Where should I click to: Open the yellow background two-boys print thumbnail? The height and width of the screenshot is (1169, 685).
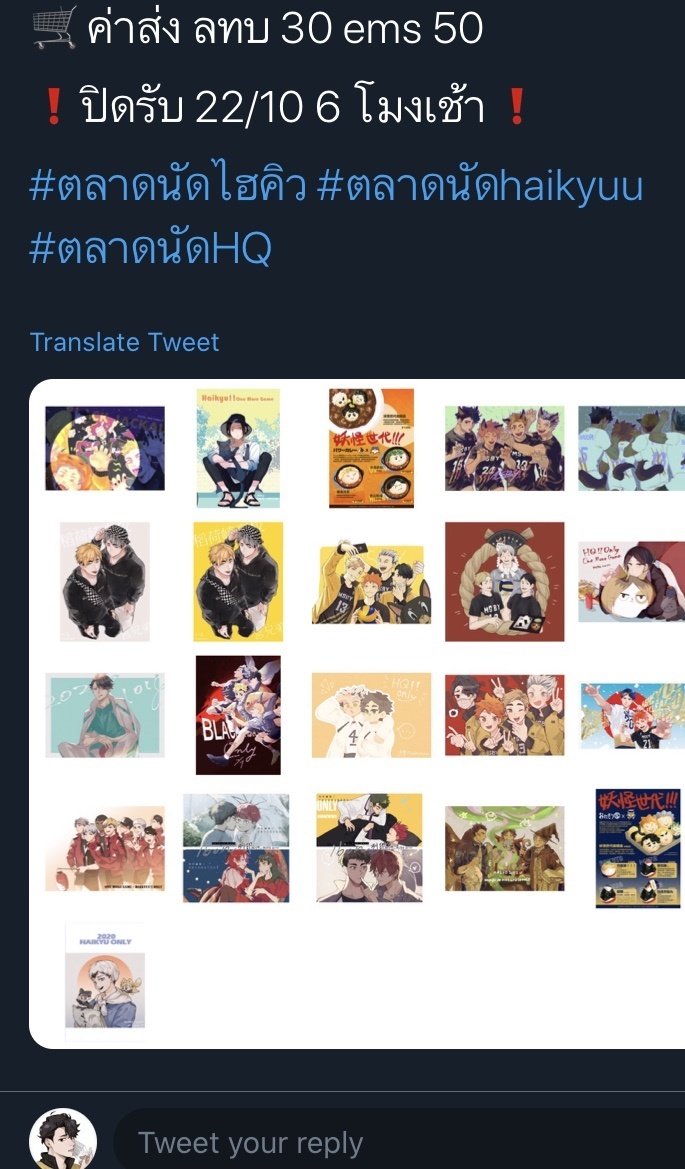click(239, 582)
